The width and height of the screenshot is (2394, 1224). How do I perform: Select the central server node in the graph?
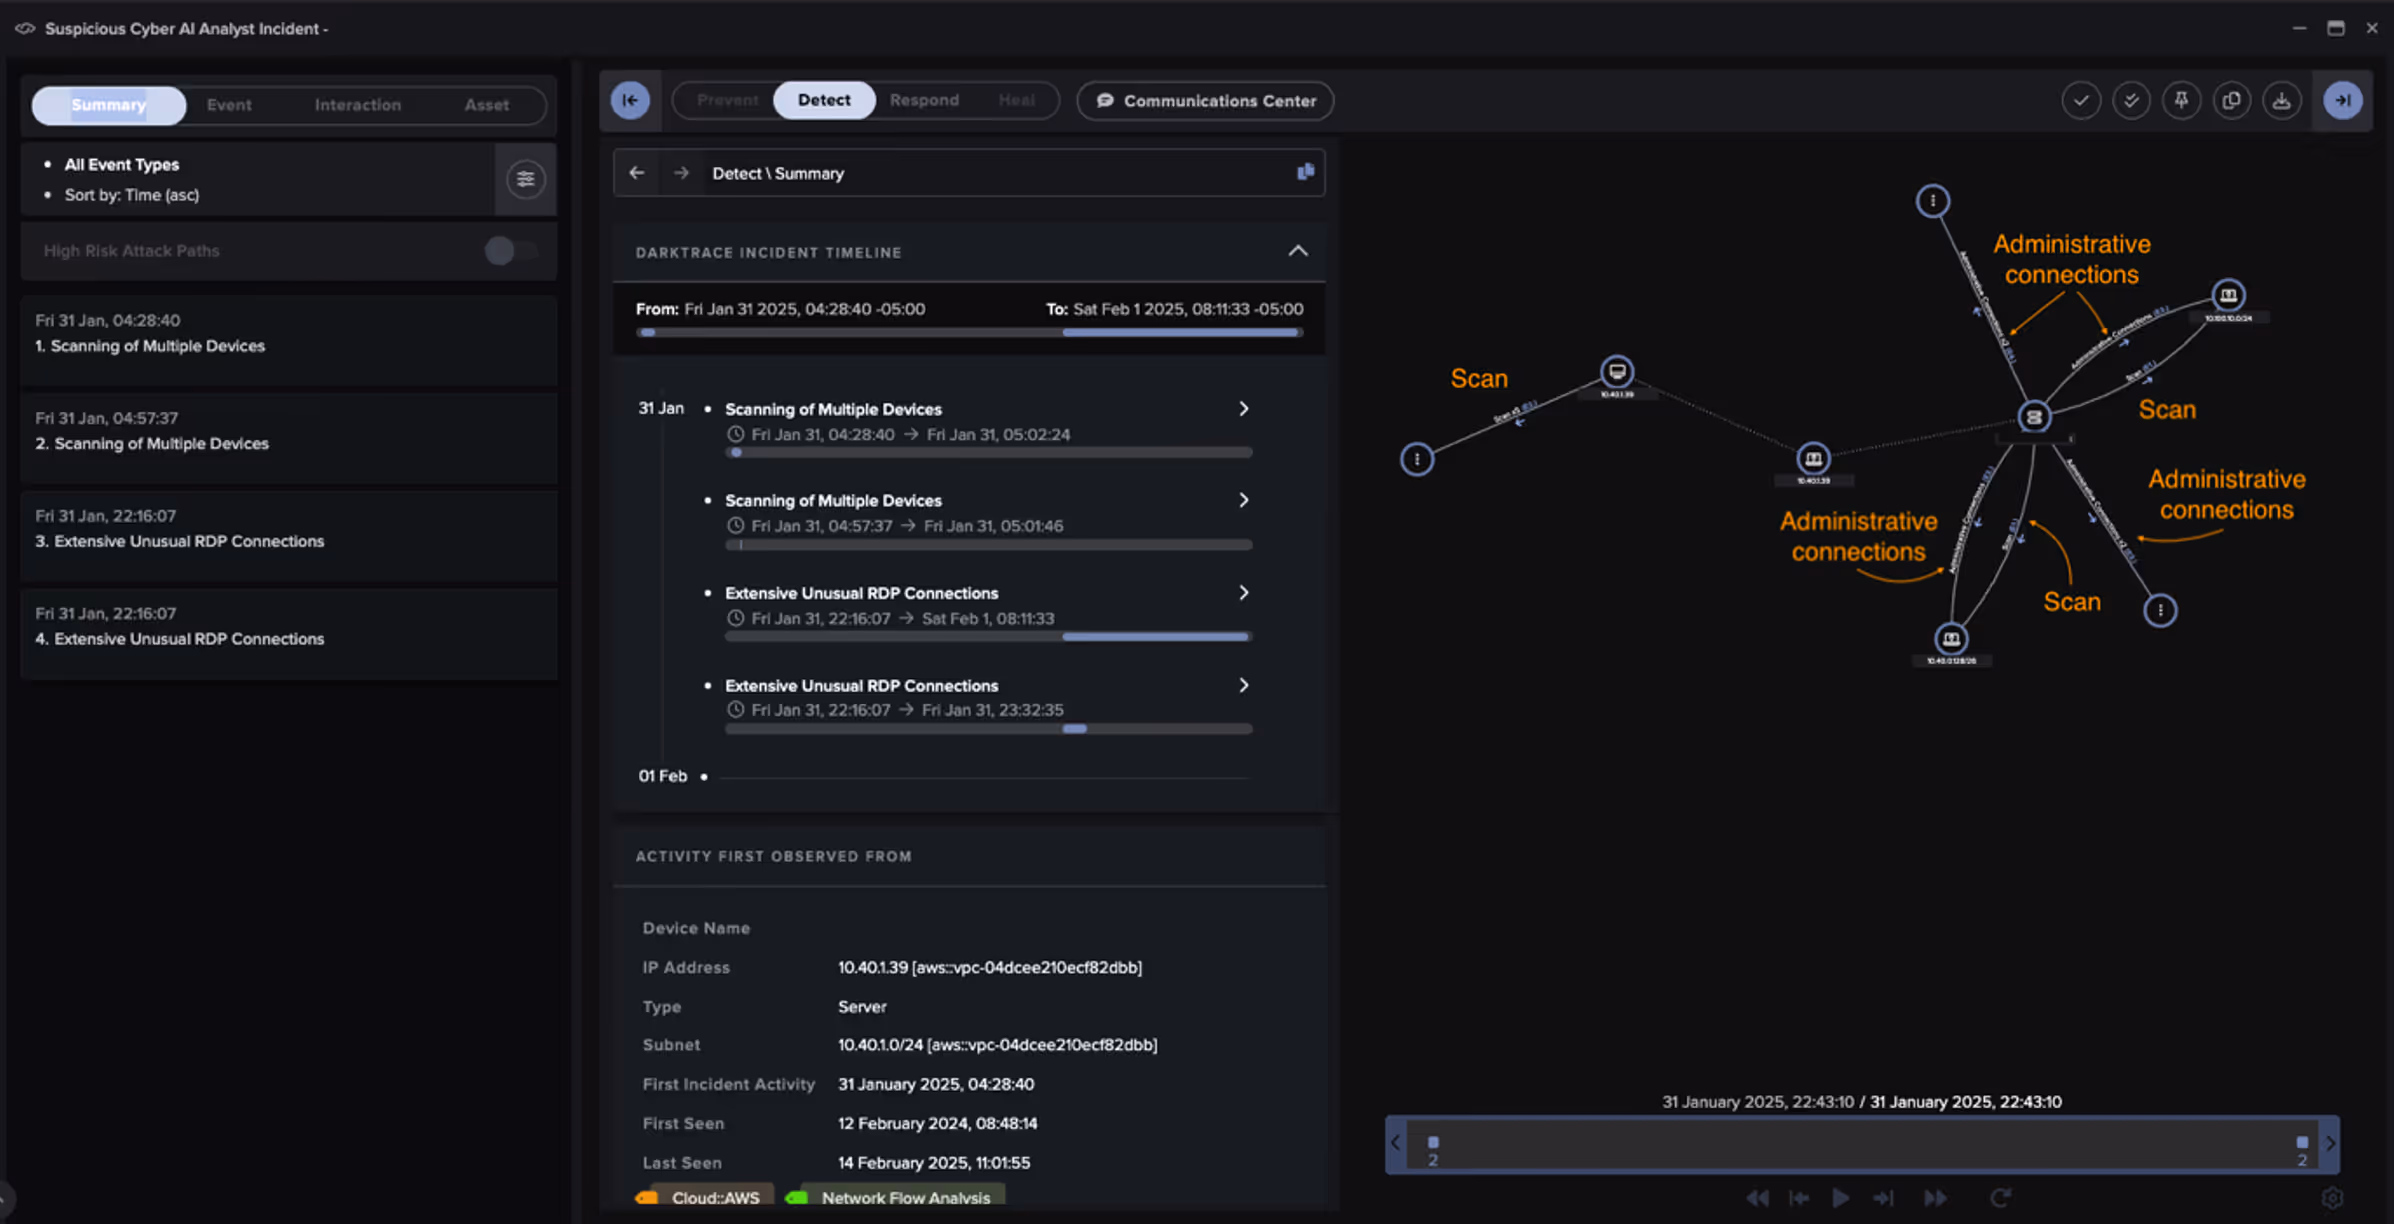(x=2033, y=417)
